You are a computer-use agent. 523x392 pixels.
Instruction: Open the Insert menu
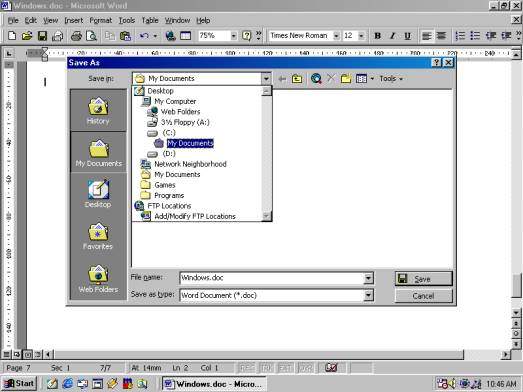(74, 21)
